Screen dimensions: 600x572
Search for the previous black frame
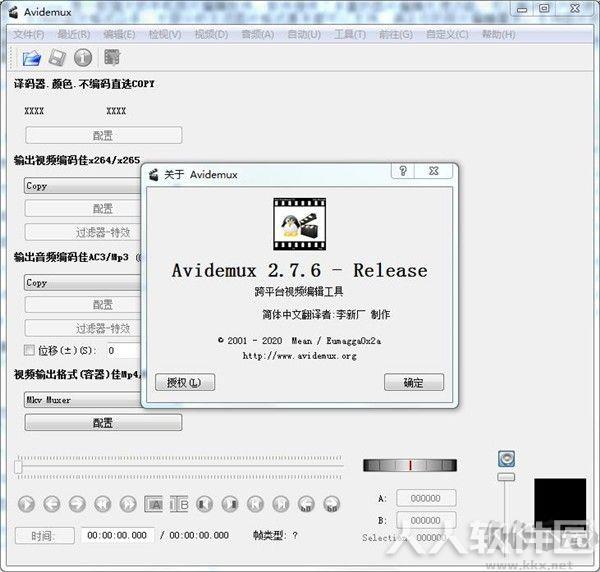204,504
